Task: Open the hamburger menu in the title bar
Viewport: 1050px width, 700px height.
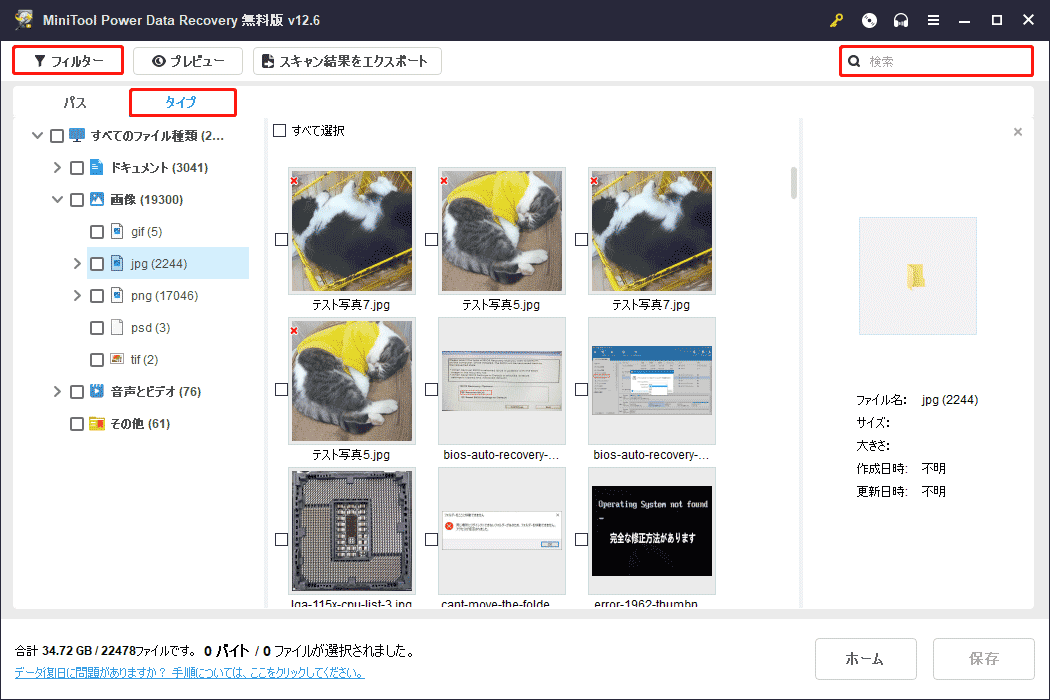Action: pos(933,19)
